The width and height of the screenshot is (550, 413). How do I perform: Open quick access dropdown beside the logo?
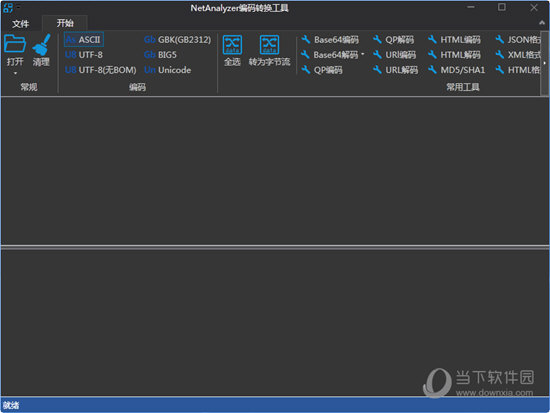tap(18, 7)
